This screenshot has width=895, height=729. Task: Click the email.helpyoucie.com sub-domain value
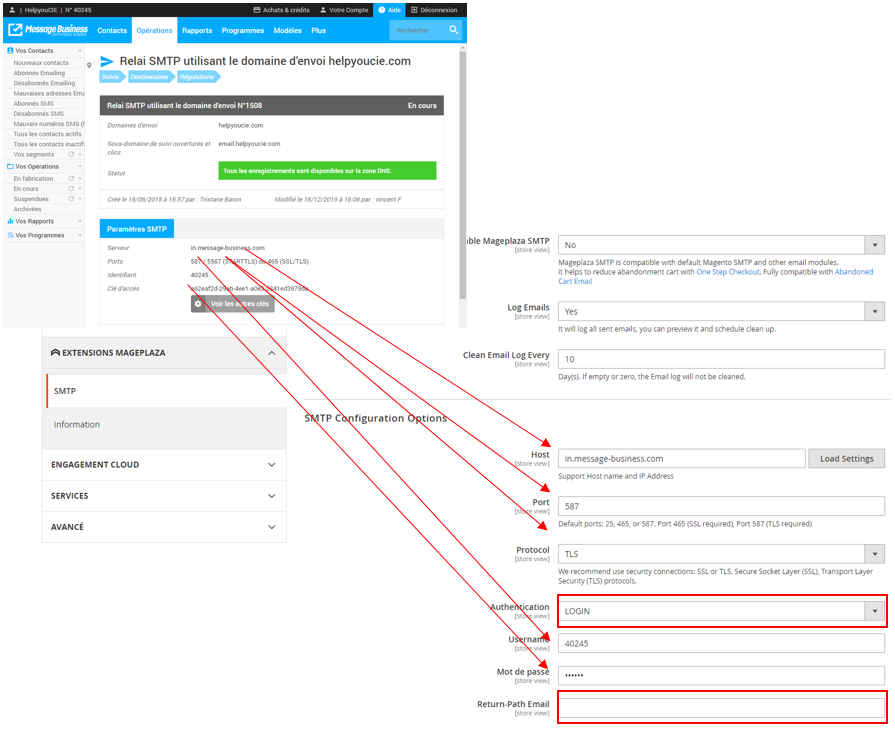tap(249, 144)
